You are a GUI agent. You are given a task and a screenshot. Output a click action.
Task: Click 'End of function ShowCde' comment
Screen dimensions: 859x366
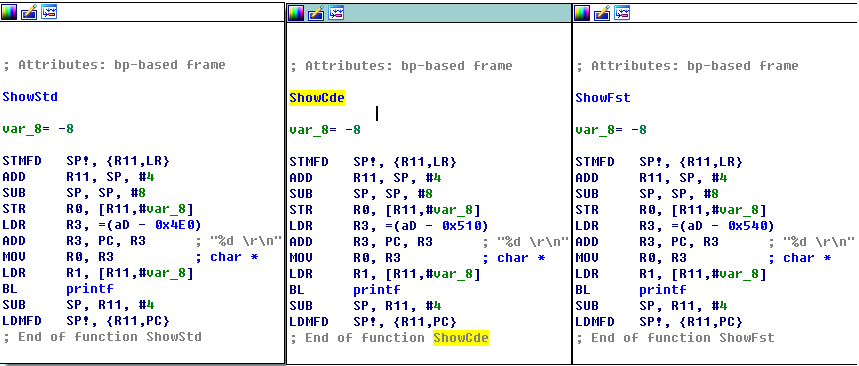coord(389,338)
